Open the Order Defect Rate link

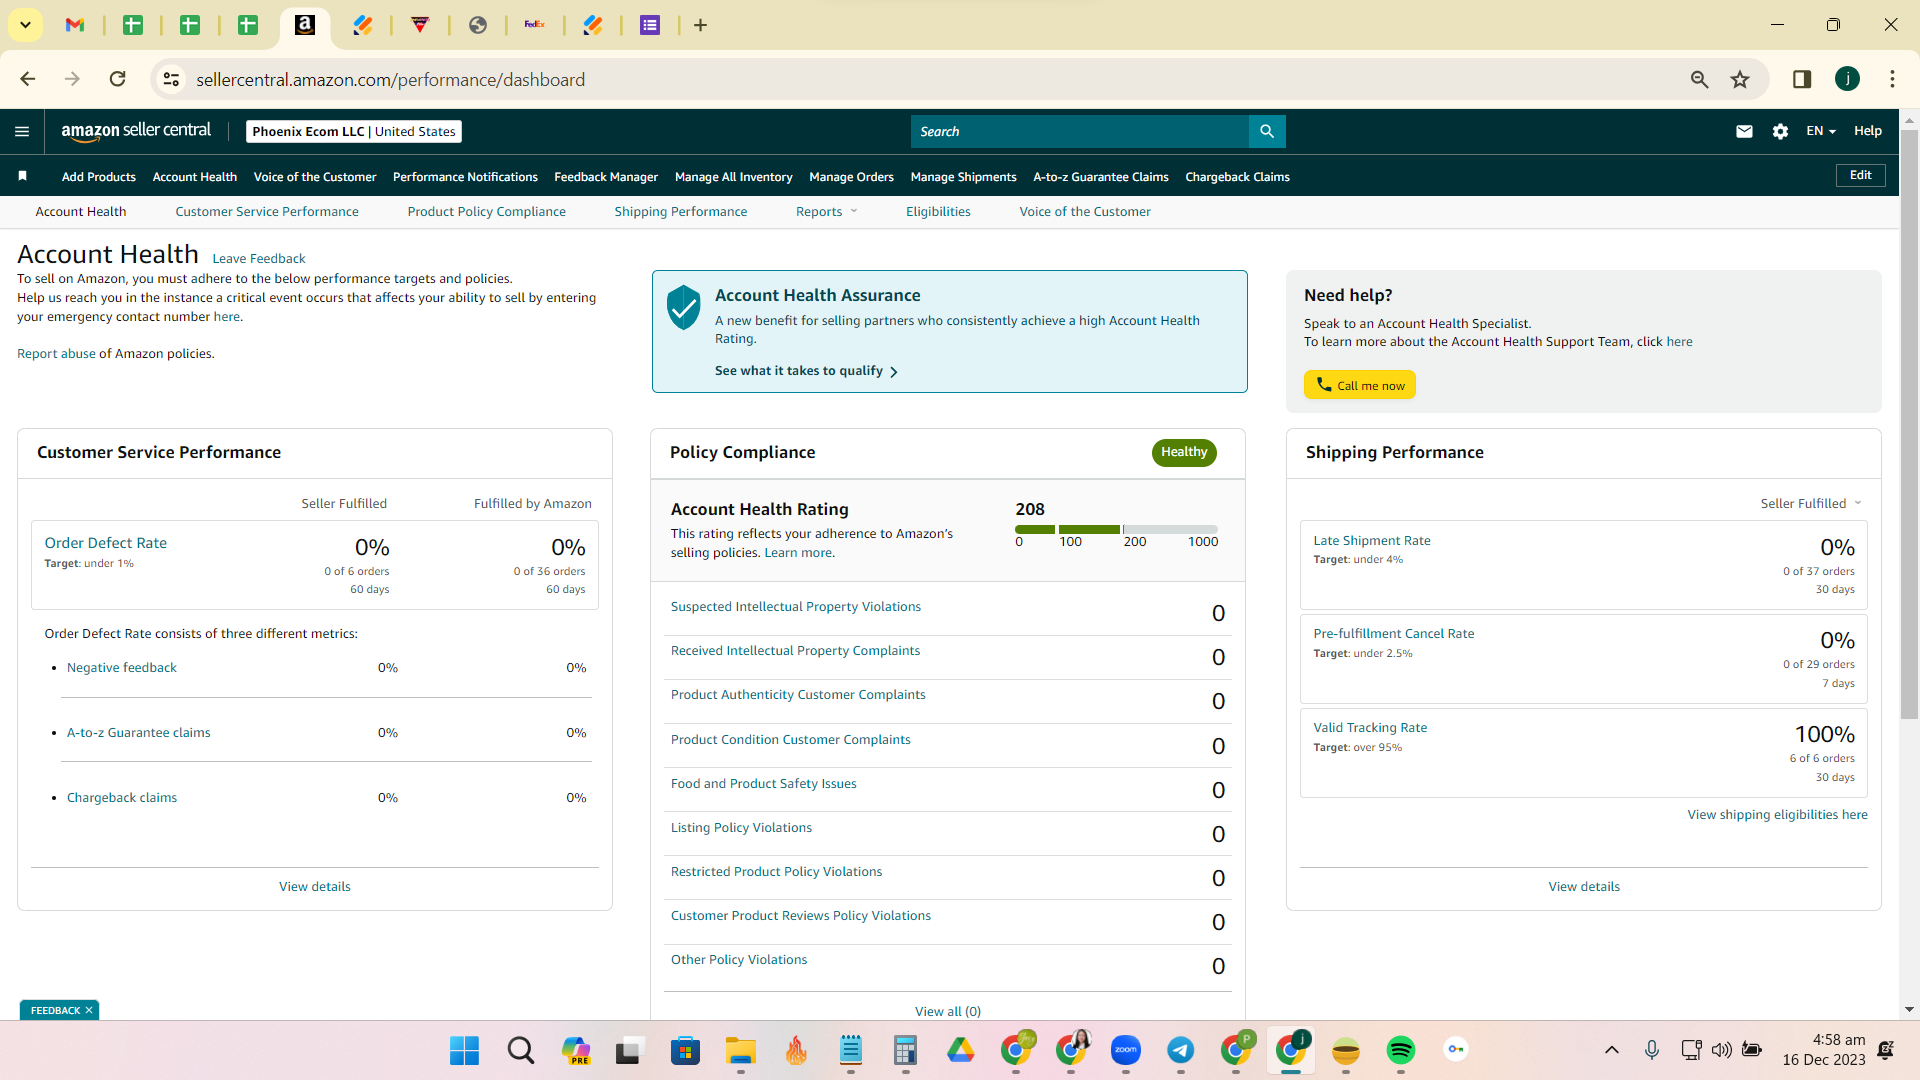(105, 542)
